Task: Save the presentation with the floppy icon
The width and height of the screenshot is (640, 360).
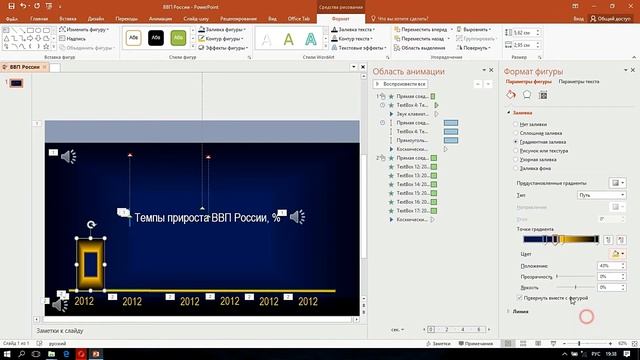Action: click(11, 6)
